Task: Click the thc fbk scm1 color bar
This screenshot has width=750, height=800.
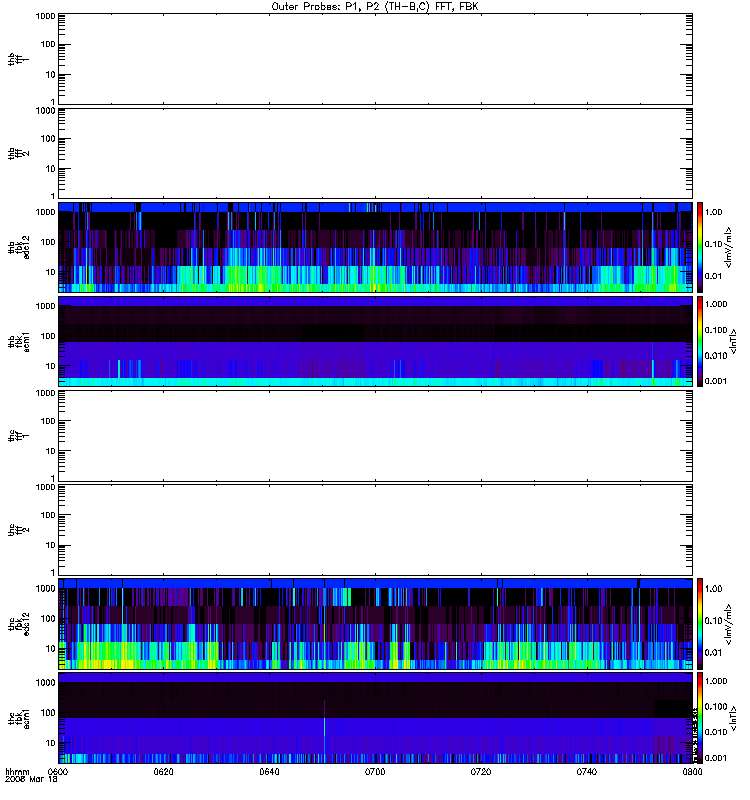Action: point(700,718)
